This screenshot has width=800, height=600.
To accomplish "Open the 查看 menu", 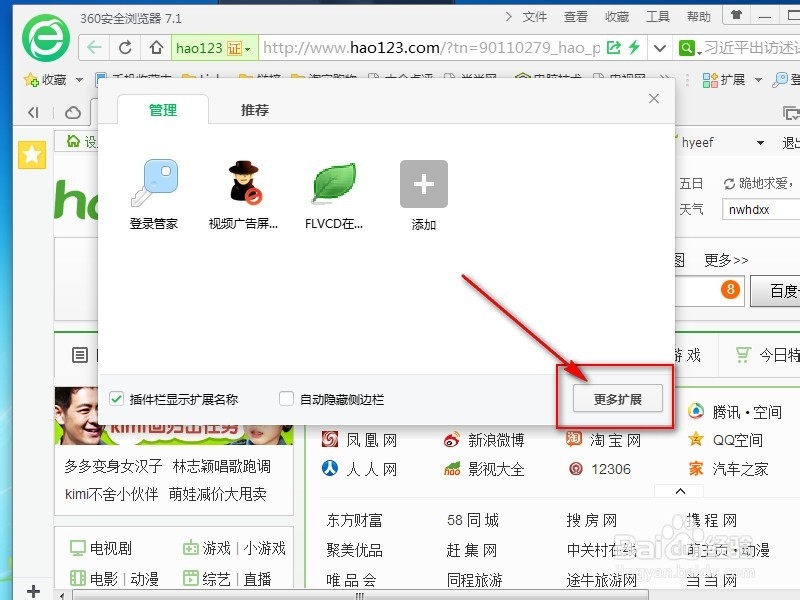I will [x=576, y=17].
